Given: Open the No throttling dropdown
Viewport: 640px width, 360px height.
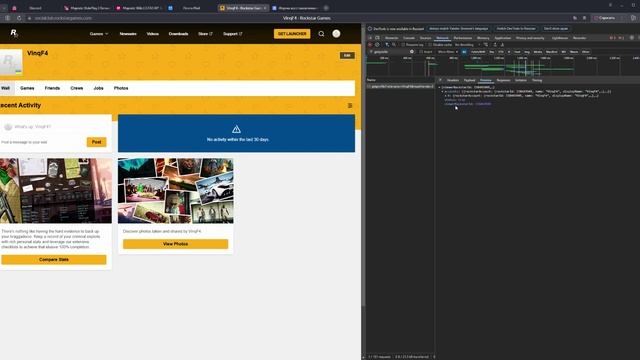Looking at the screenshot, I should coord(468,44).
